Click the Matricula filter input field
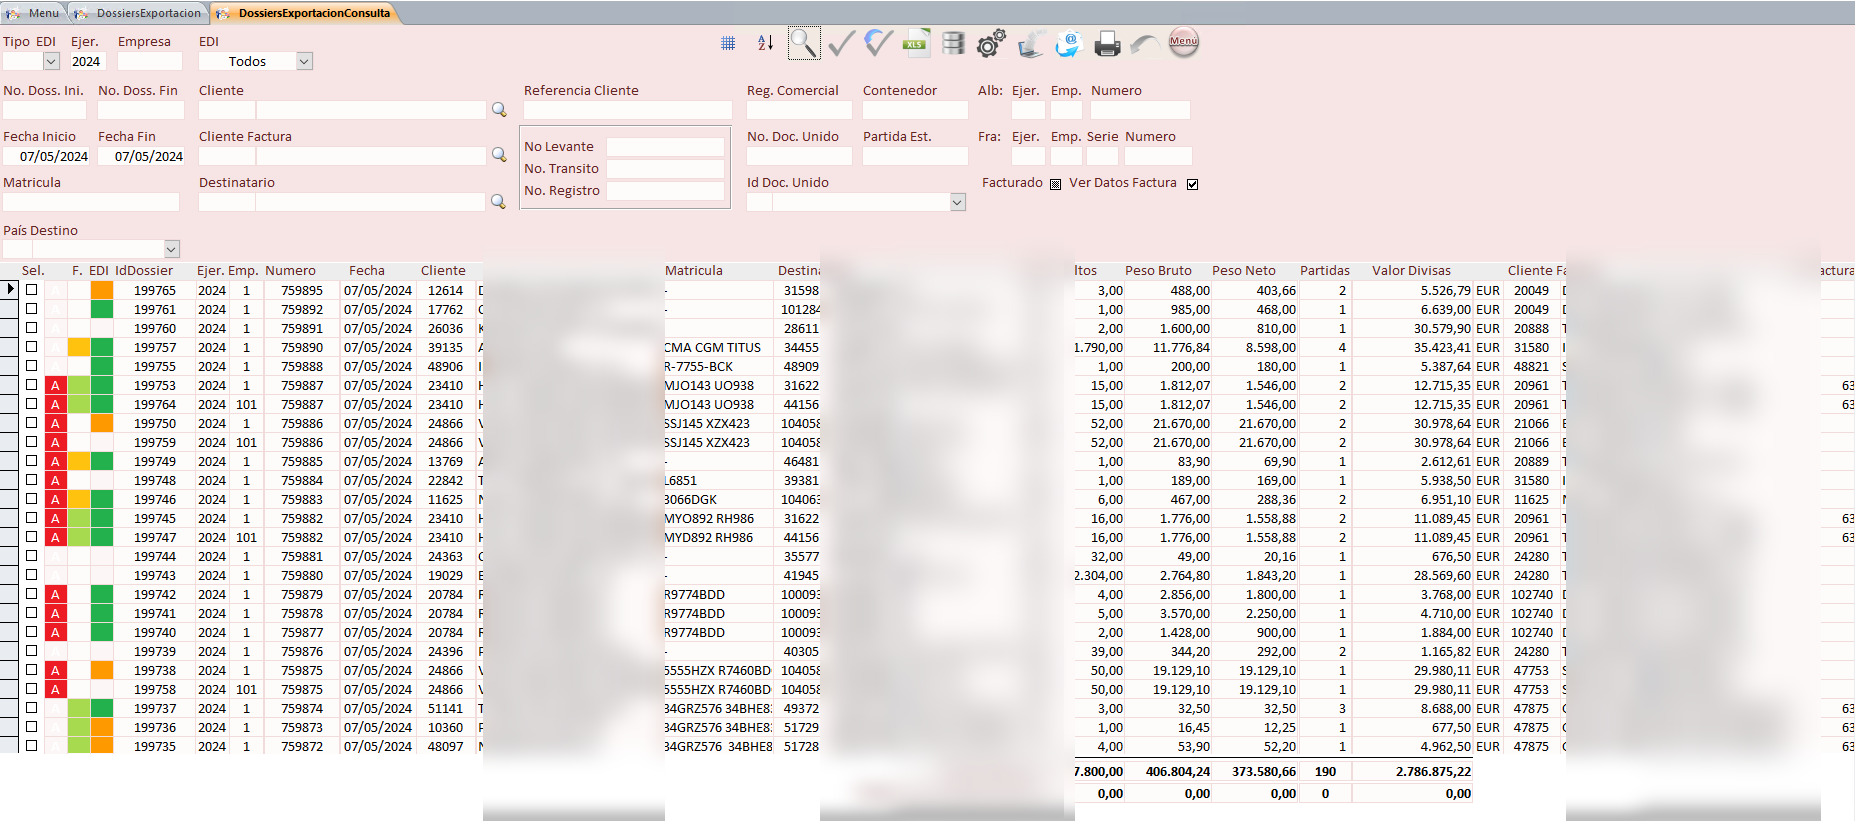The width and height of the screenshot is (1855, 821). point(91,202)
